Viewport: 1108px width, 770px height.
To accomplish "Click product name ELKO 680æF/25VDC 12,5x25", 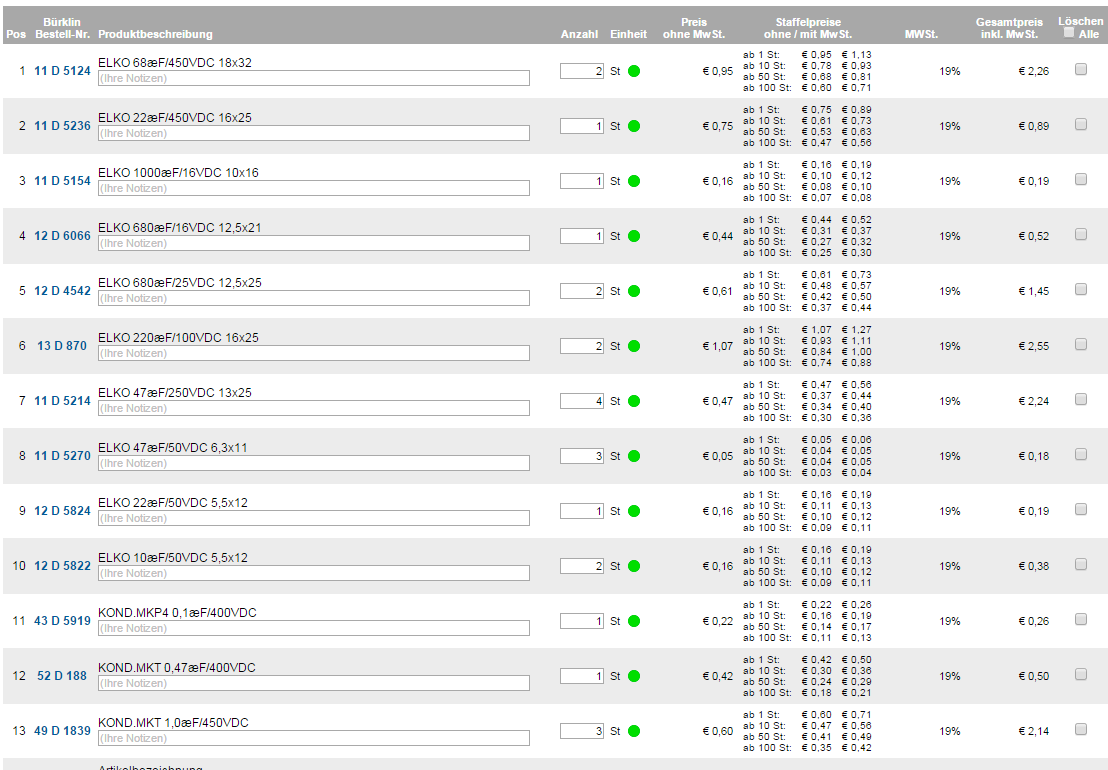I will pyautogui.click(x=180, y=283).
